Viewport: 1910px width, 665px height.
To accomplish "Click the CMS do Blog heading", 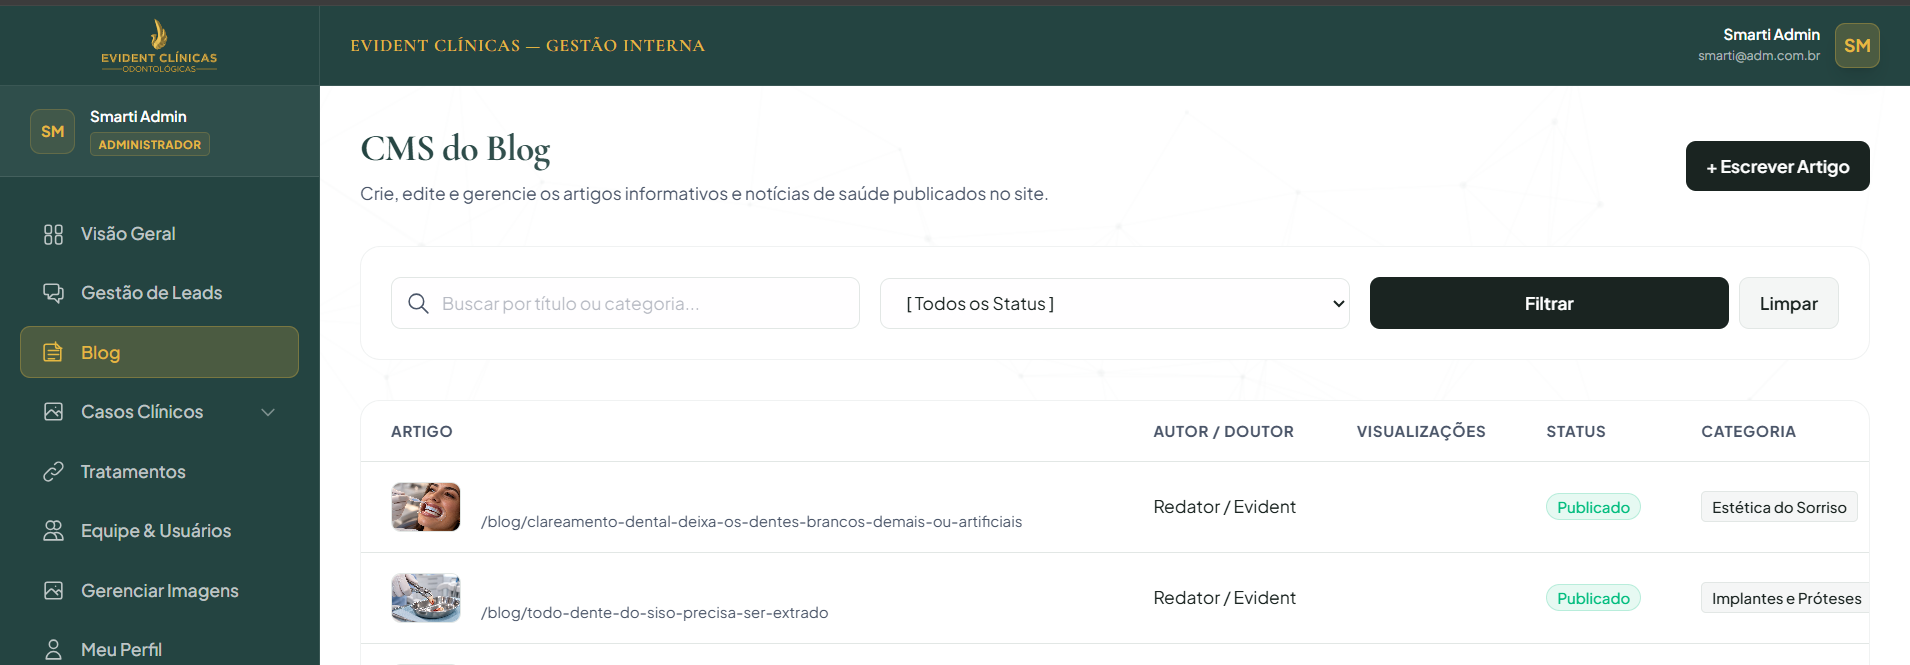I will tap(455, 148).
